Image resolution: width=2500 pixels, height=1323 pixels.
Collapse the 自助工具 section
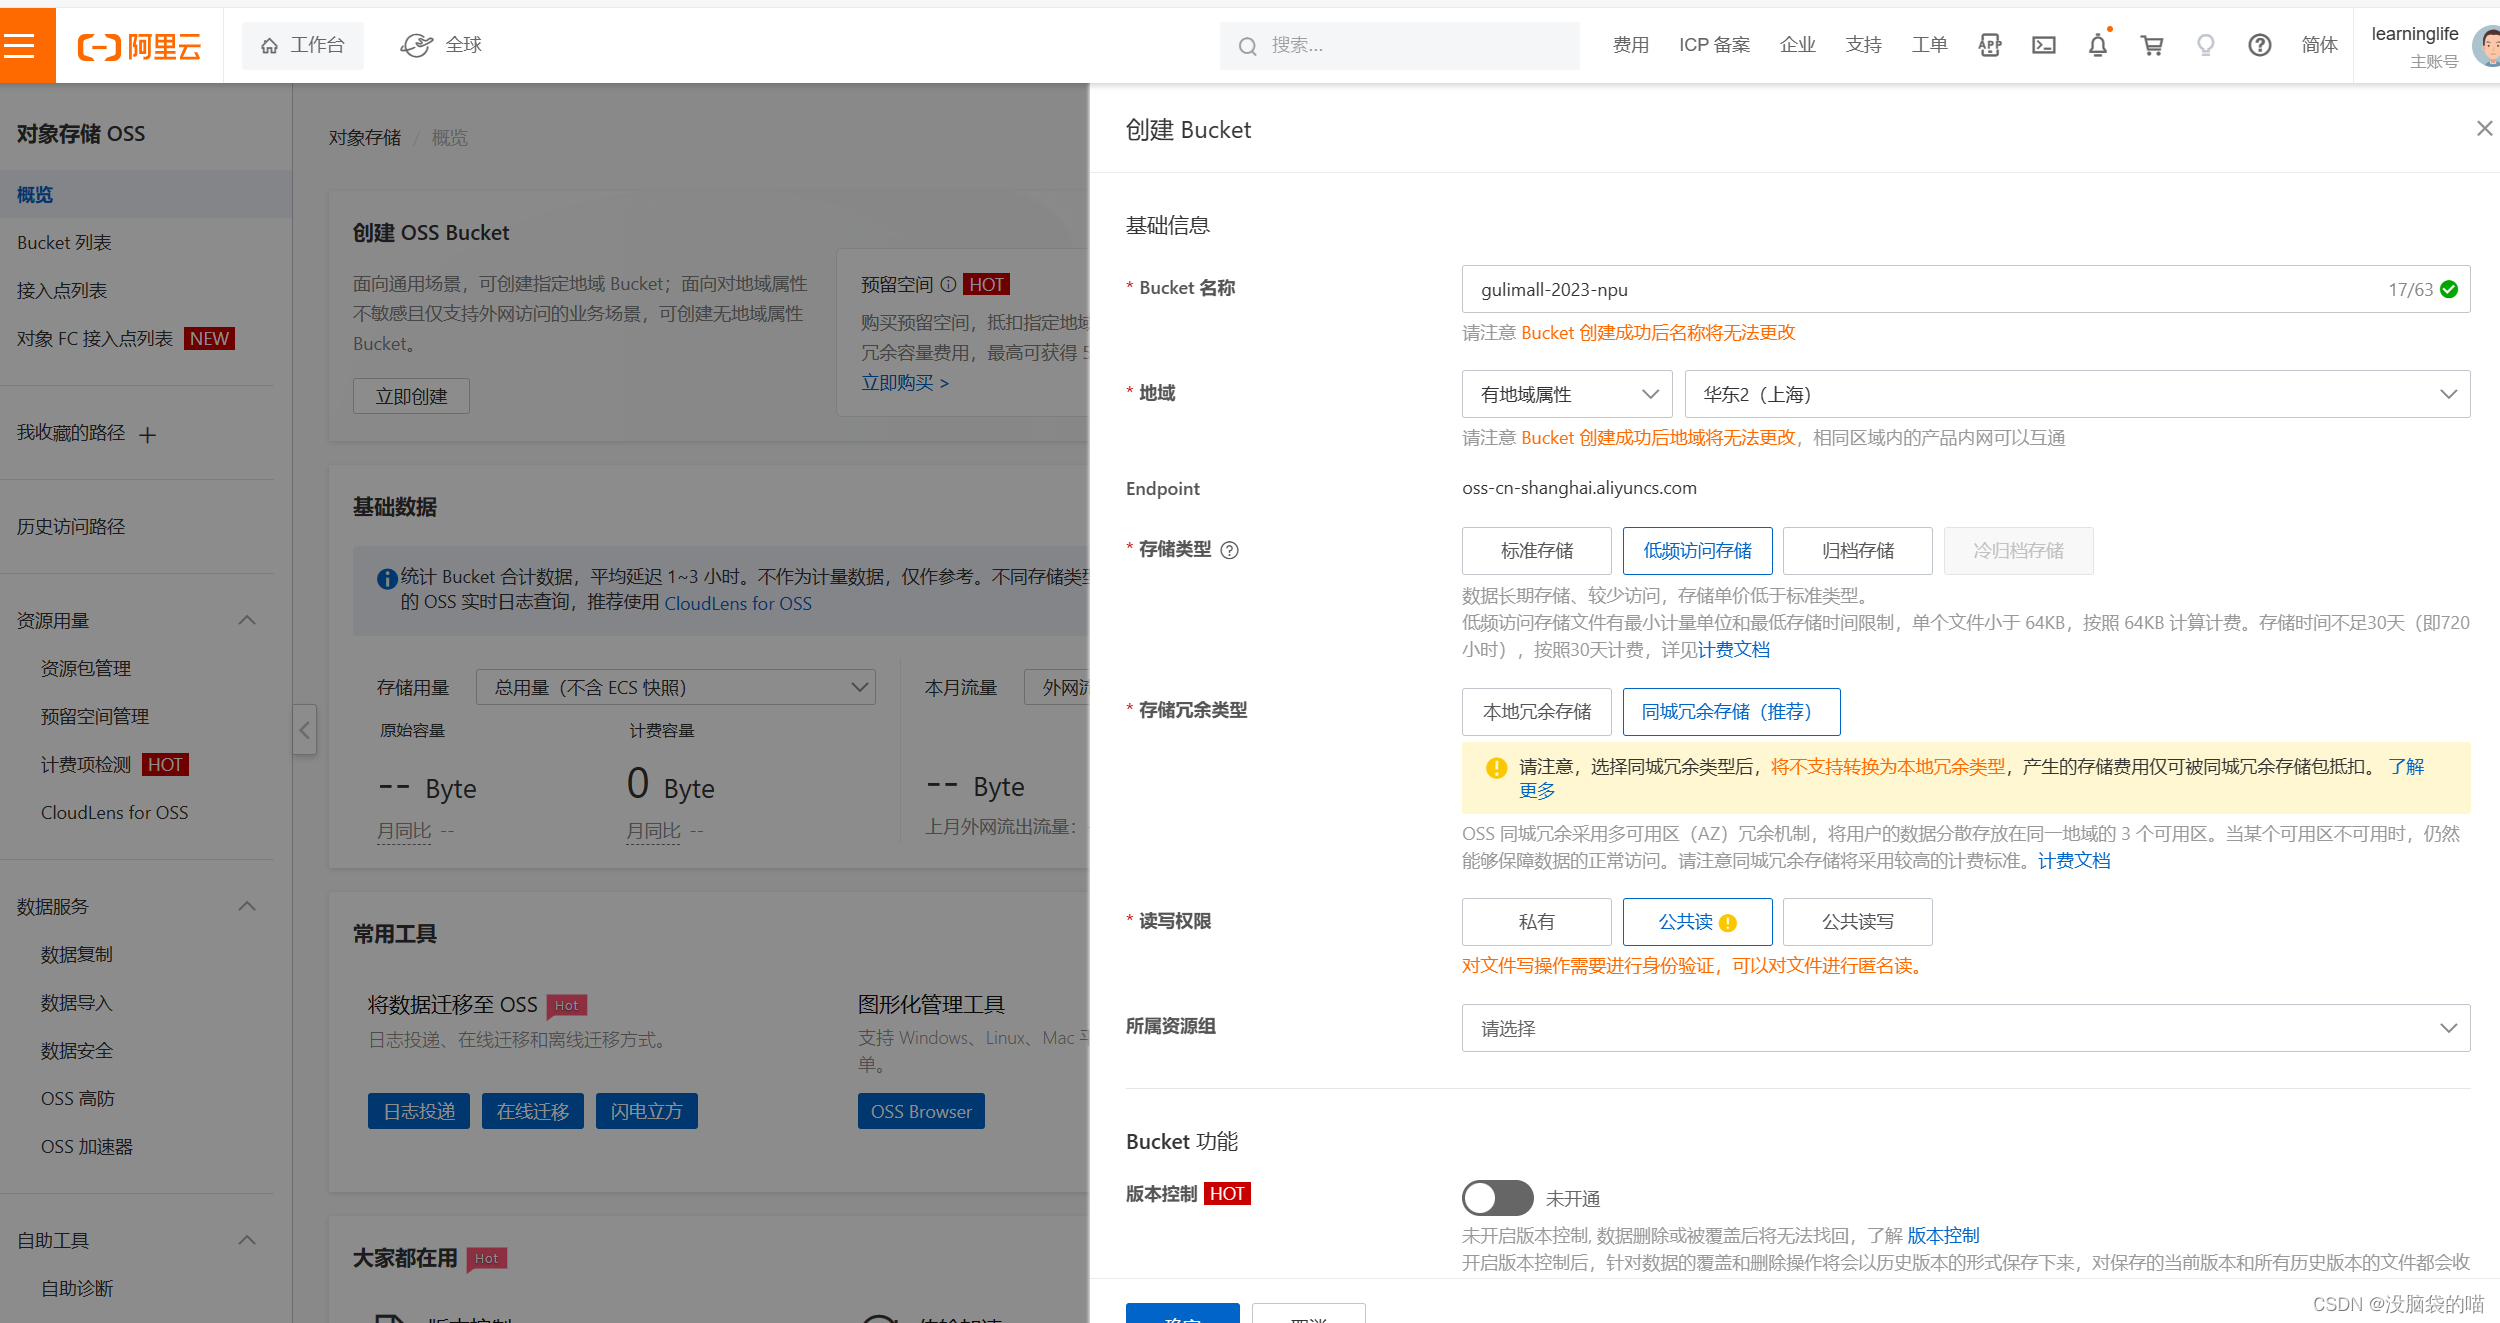(x=247, y=1240)
